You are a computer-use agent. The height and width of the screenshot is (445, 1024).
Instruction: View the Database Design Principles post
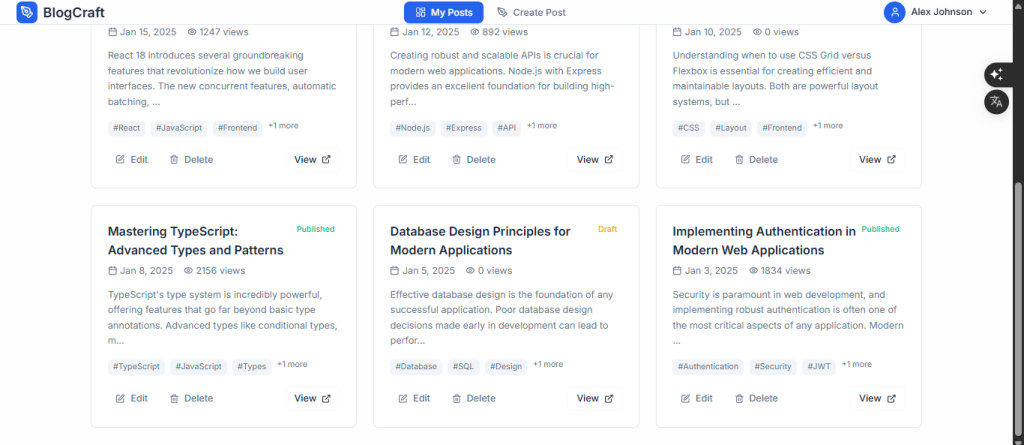click(x=595, y=398)
